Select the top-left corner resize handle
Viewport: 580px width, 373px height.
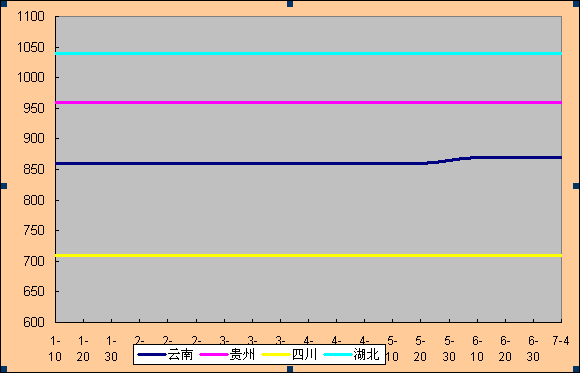pos(3,3)
